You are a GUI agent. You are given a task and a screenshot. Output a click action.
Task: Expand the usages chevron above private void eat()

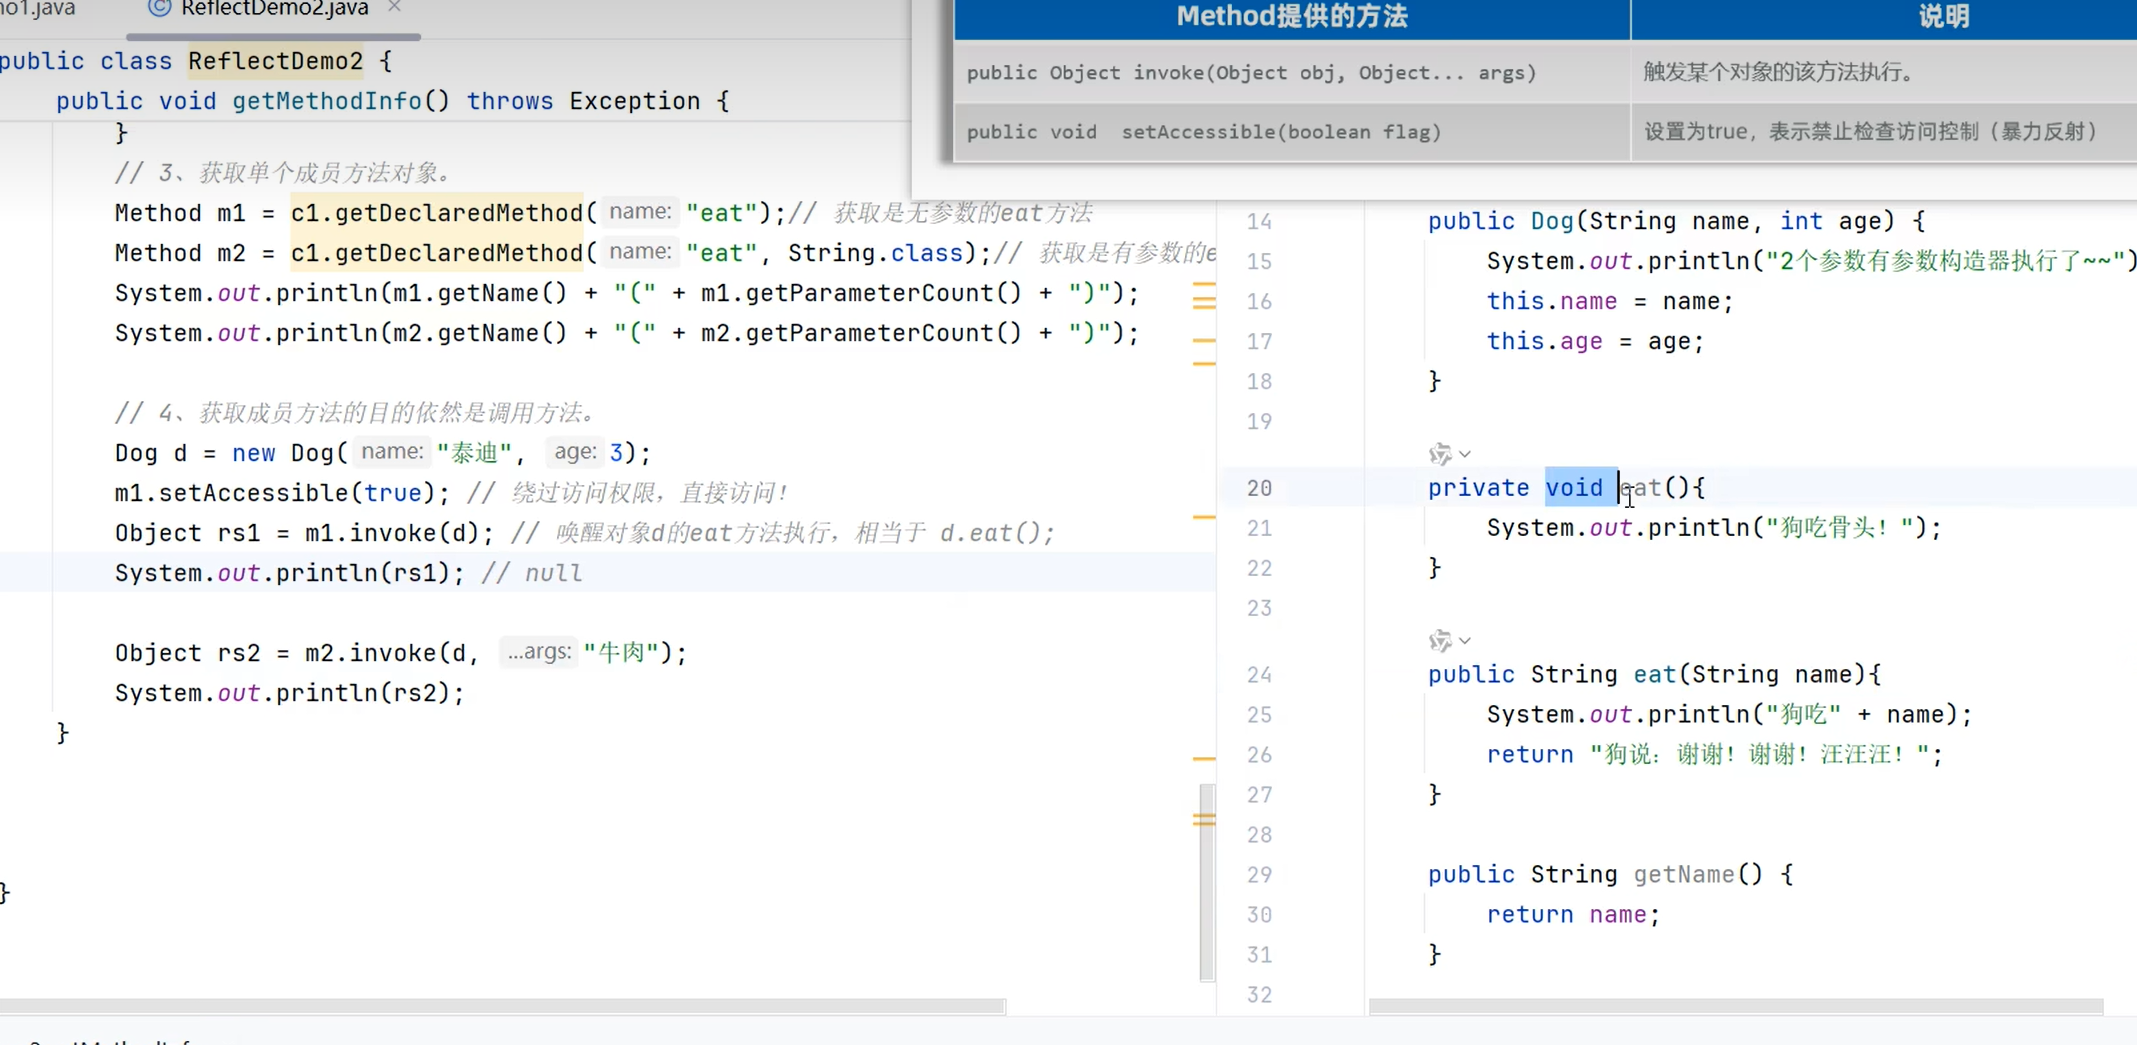tap(1465, 454)
